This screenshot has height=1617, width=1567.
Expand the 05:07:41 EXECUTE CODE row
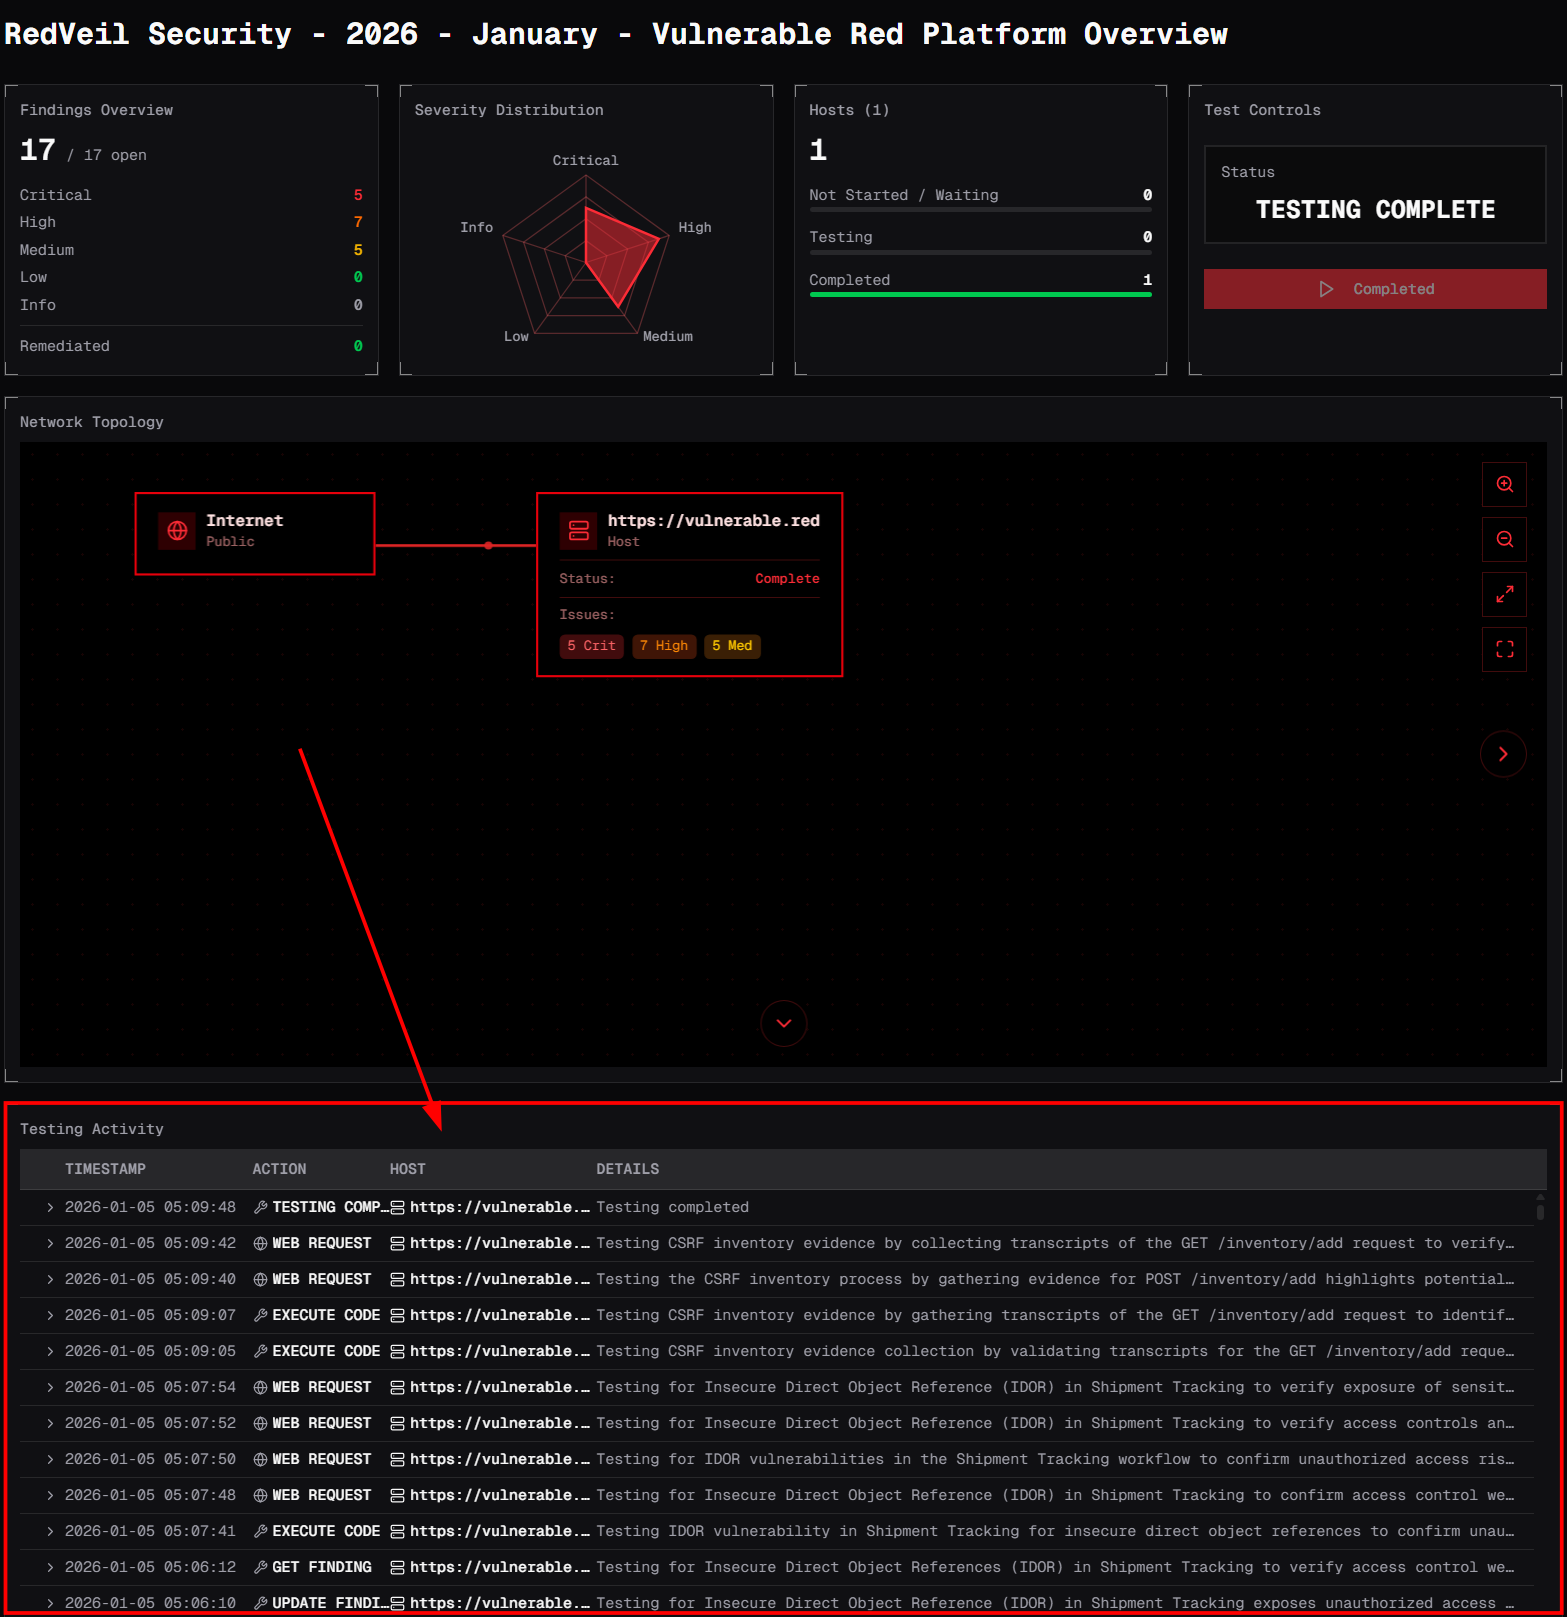pyautogui.click(x=50, y=1532)
